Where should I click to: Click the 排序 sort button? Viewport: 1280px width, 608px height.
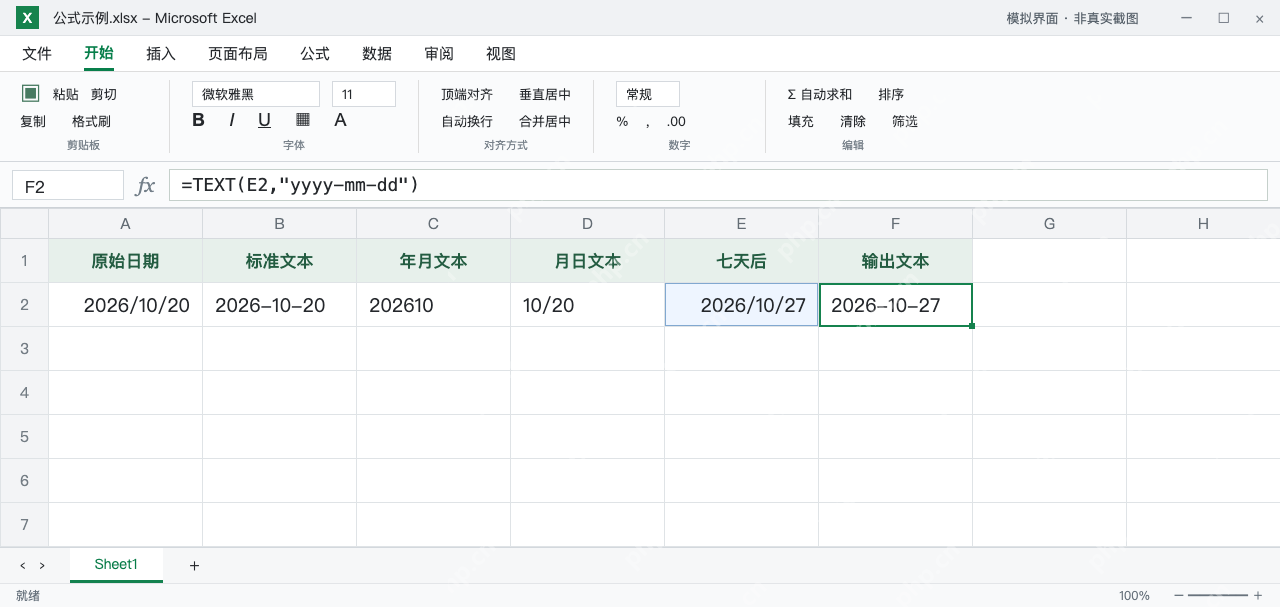pos(891,94)
